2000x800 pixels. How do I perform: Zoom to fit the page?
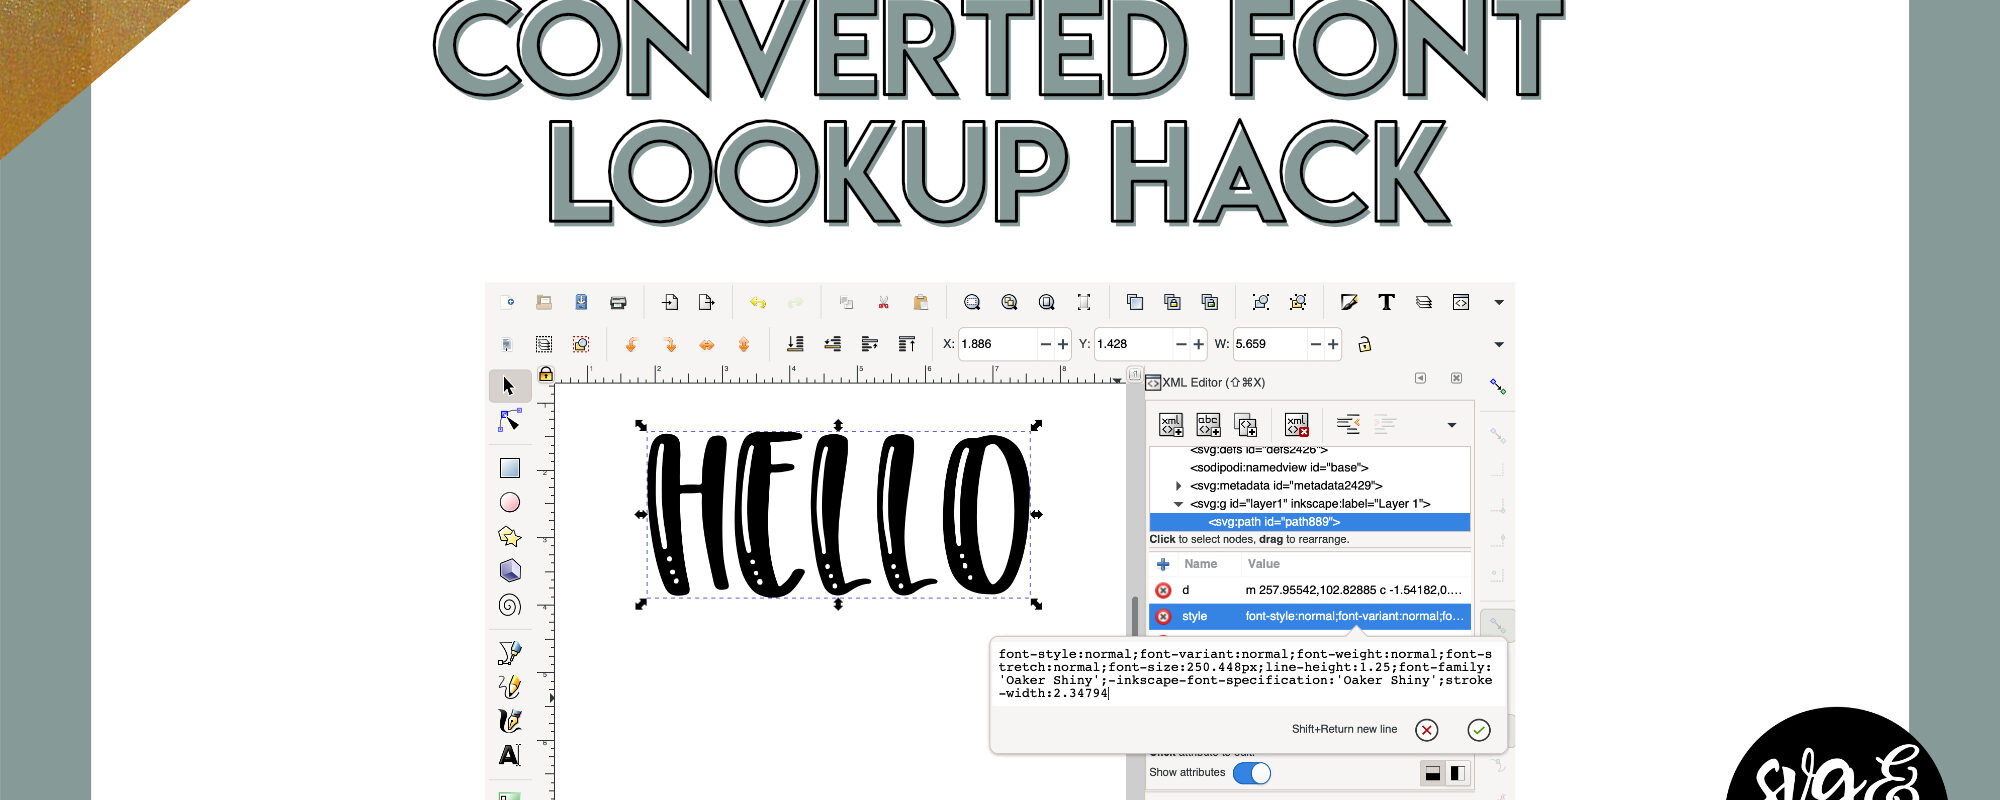[x=1046, y=302]
